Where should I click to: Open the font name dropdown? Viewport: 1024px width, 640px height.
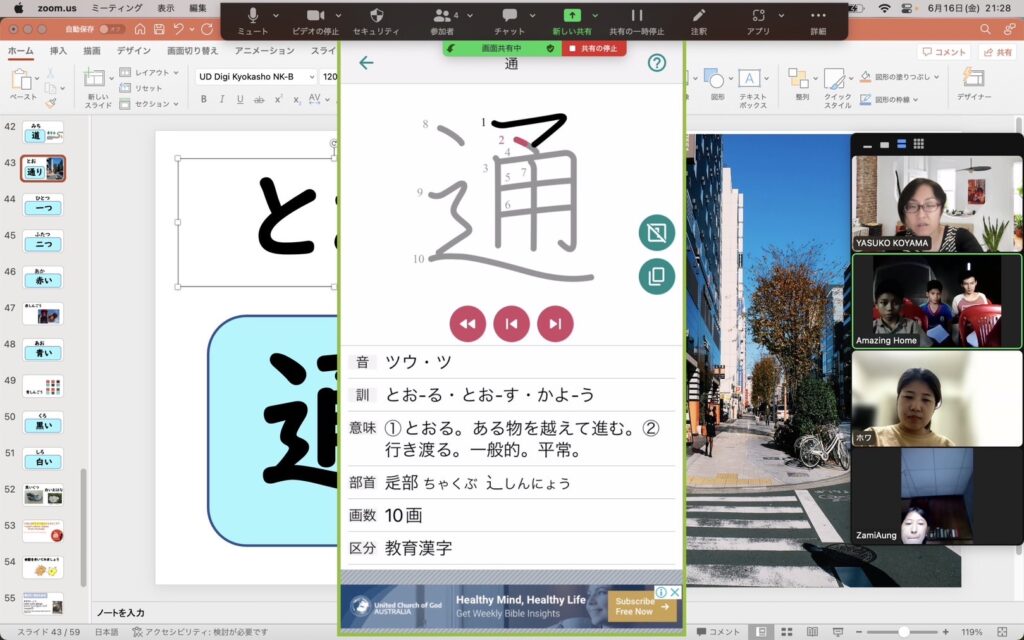pyautogui.click(x=312, y=77)
